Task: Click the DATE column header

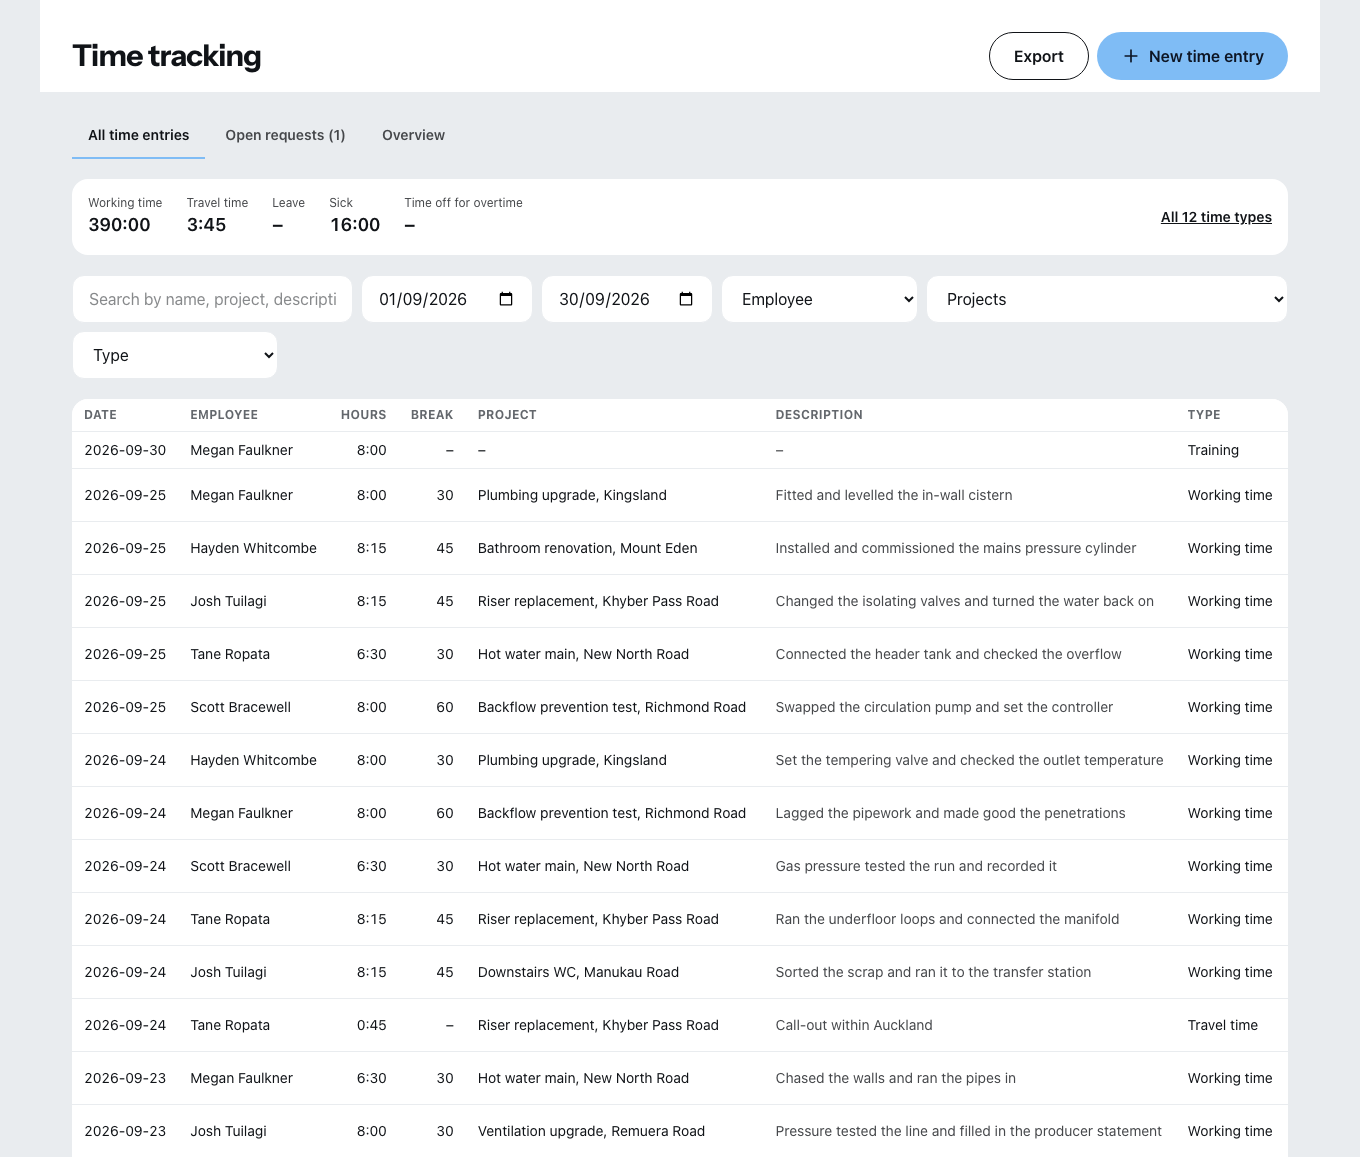Action: point(100,415)
